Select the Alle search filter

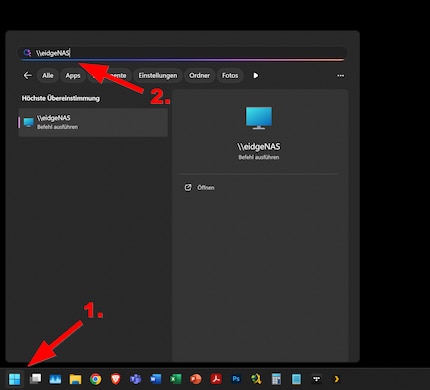[x=48, y=76]
